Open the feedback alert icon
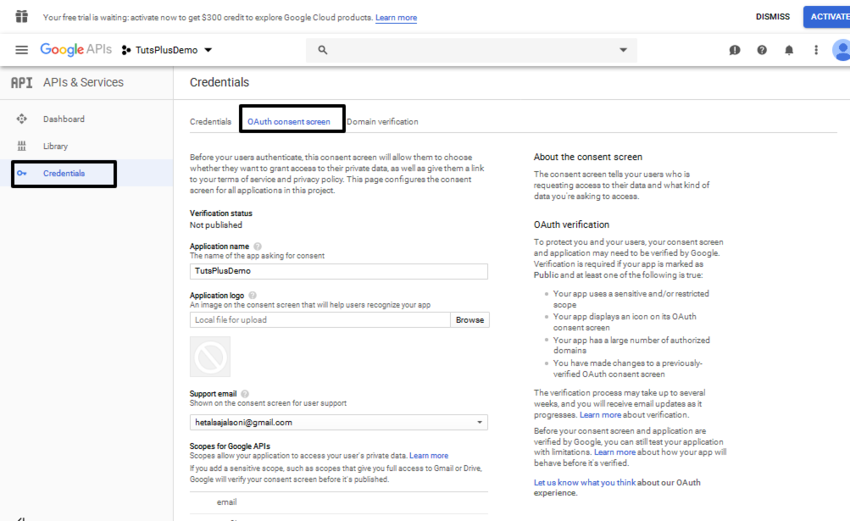 [x=735, y=50]
